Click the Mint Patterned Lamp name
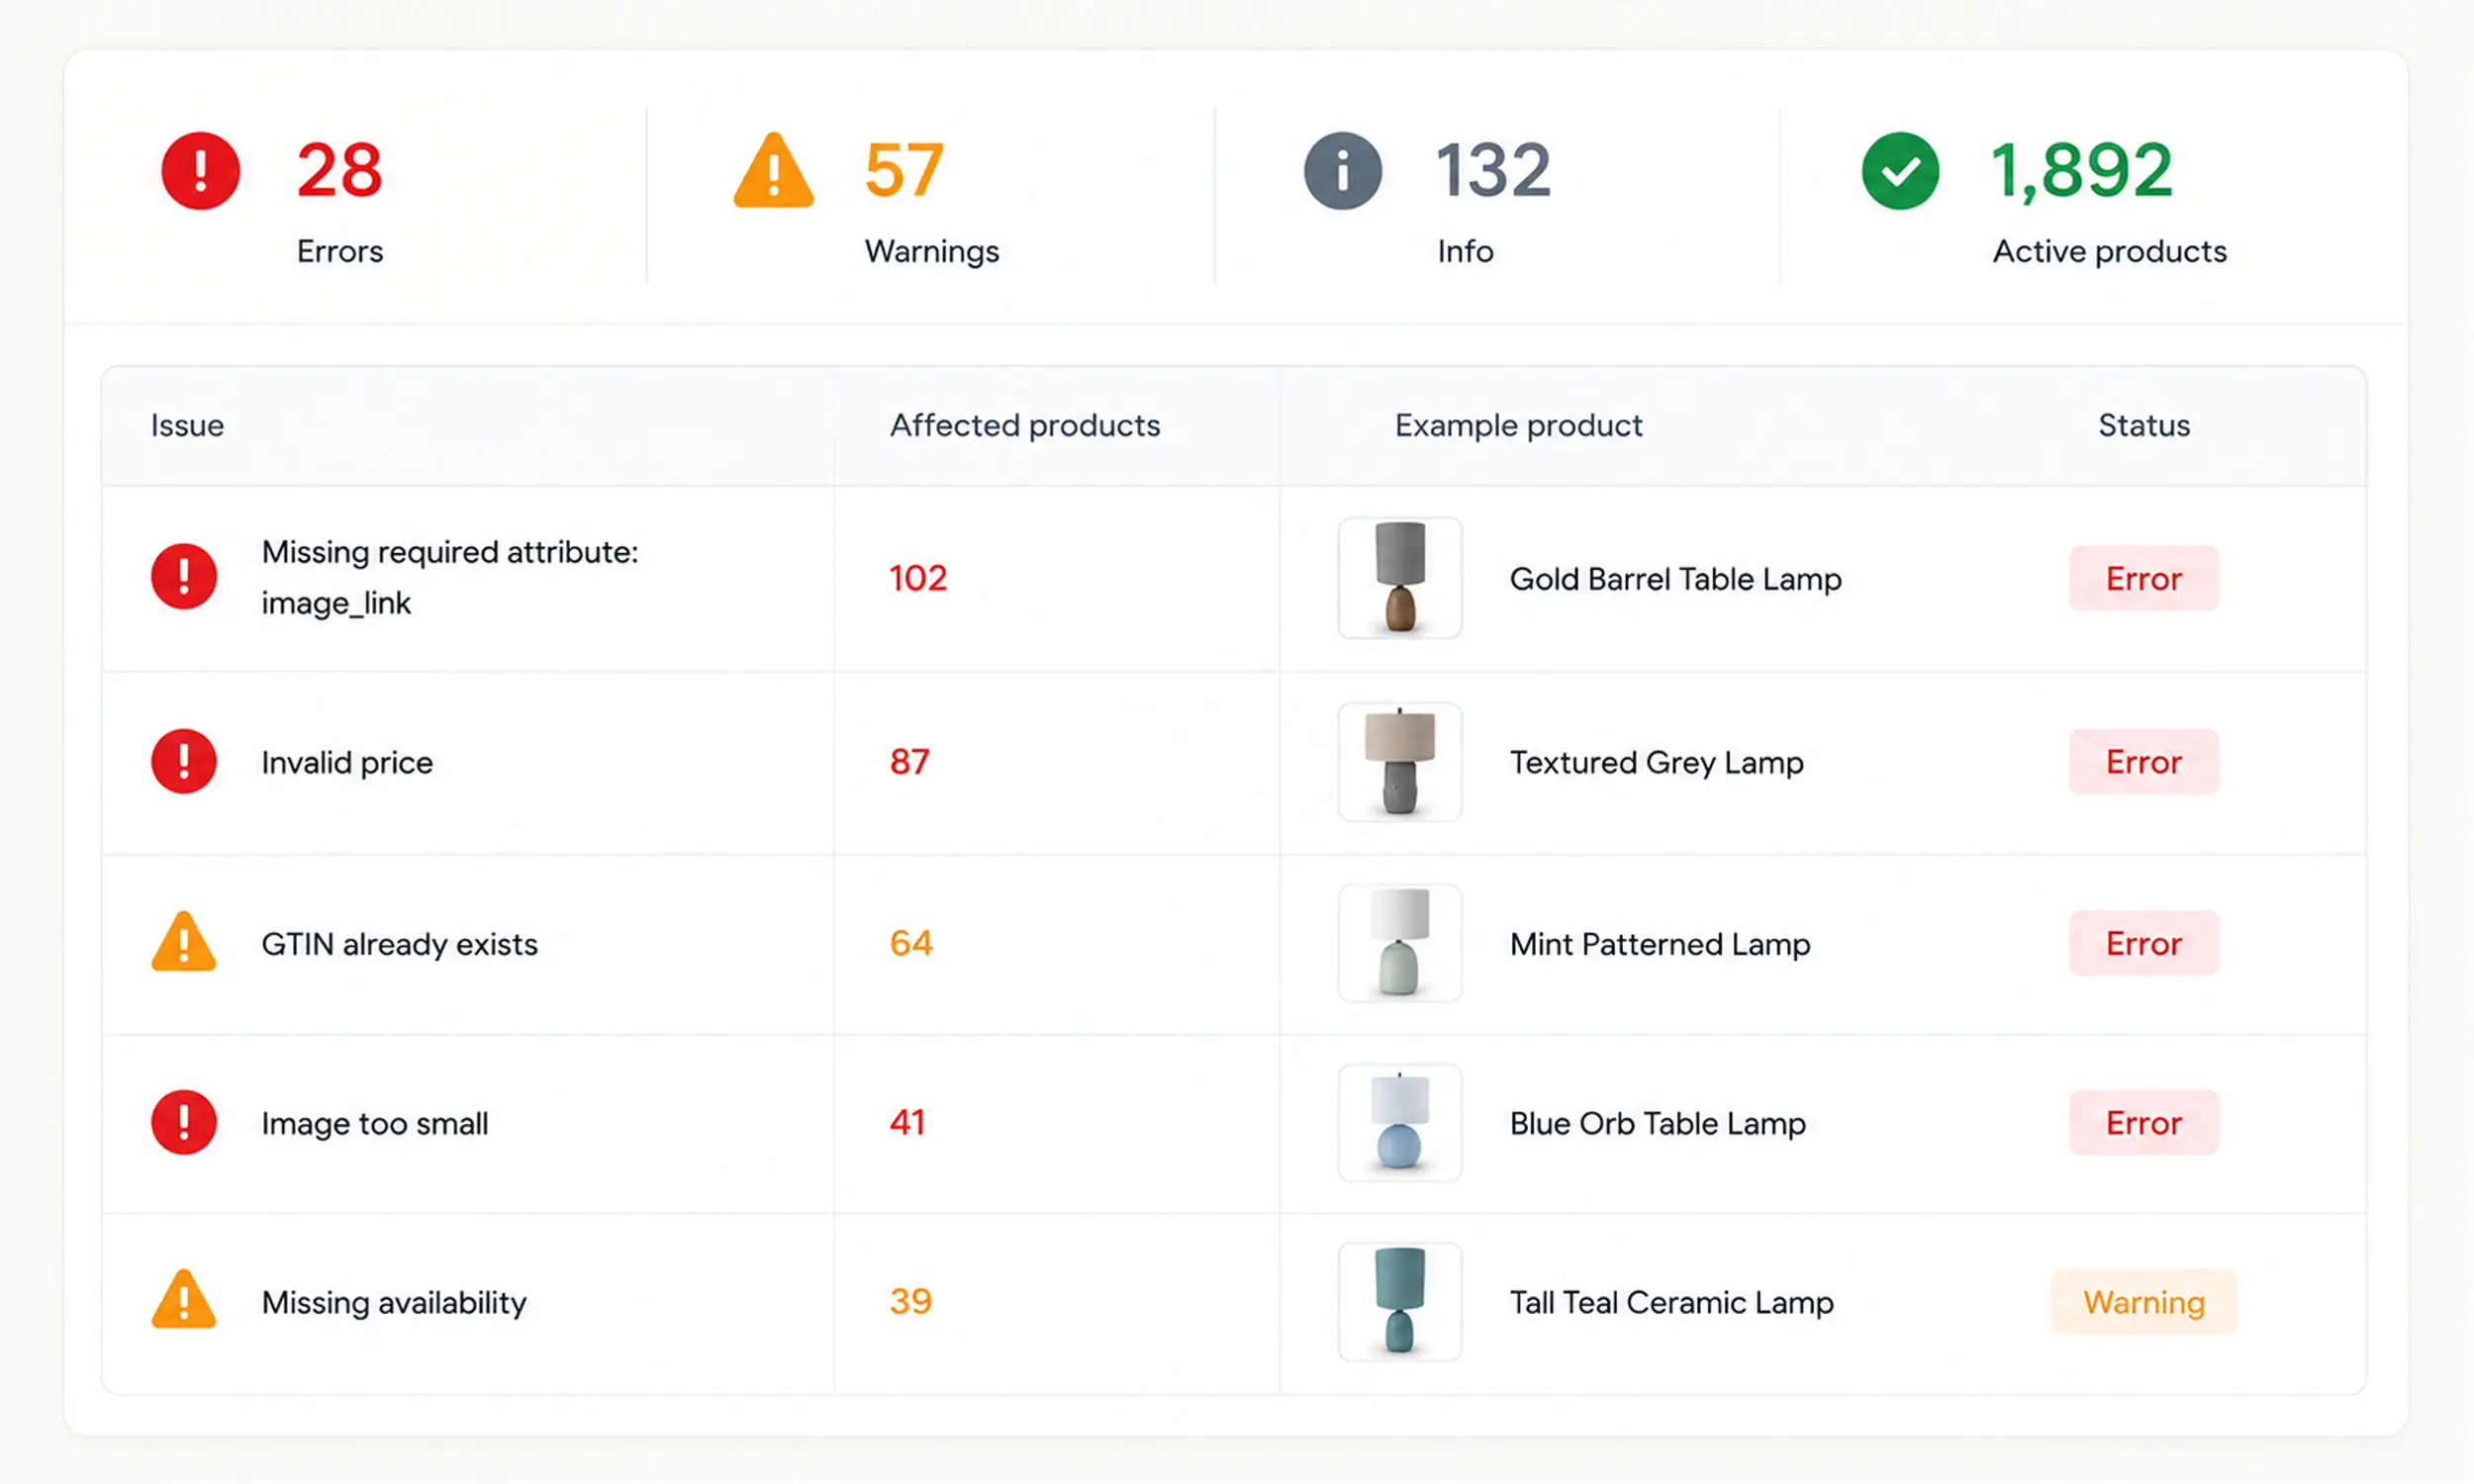The image size is (2474, 1484). click(x=1660, y=944)
